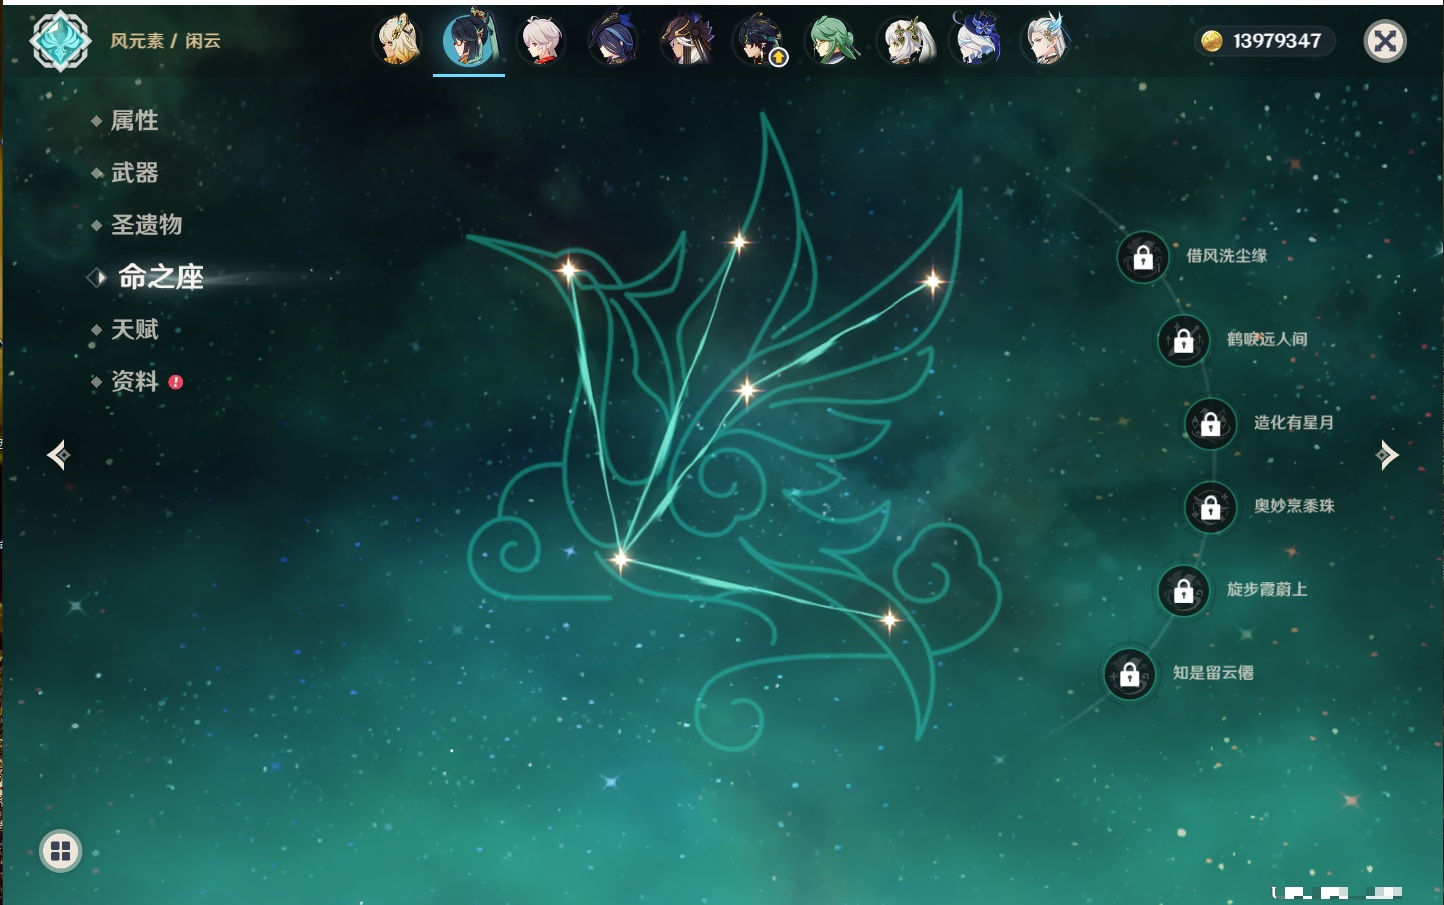Select the silver-haired portrait with blue feather

(x=1047, y=41)
